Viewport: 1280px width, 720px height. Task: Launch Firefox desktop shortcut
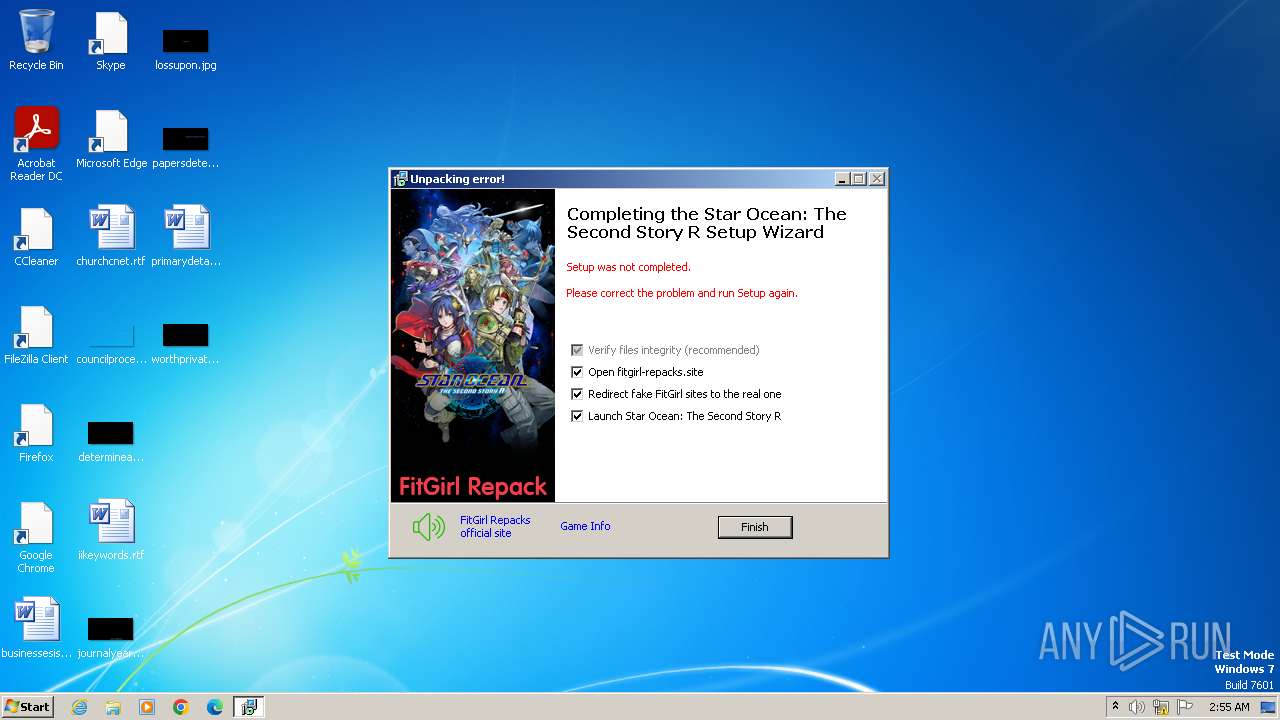click(36, 433)
